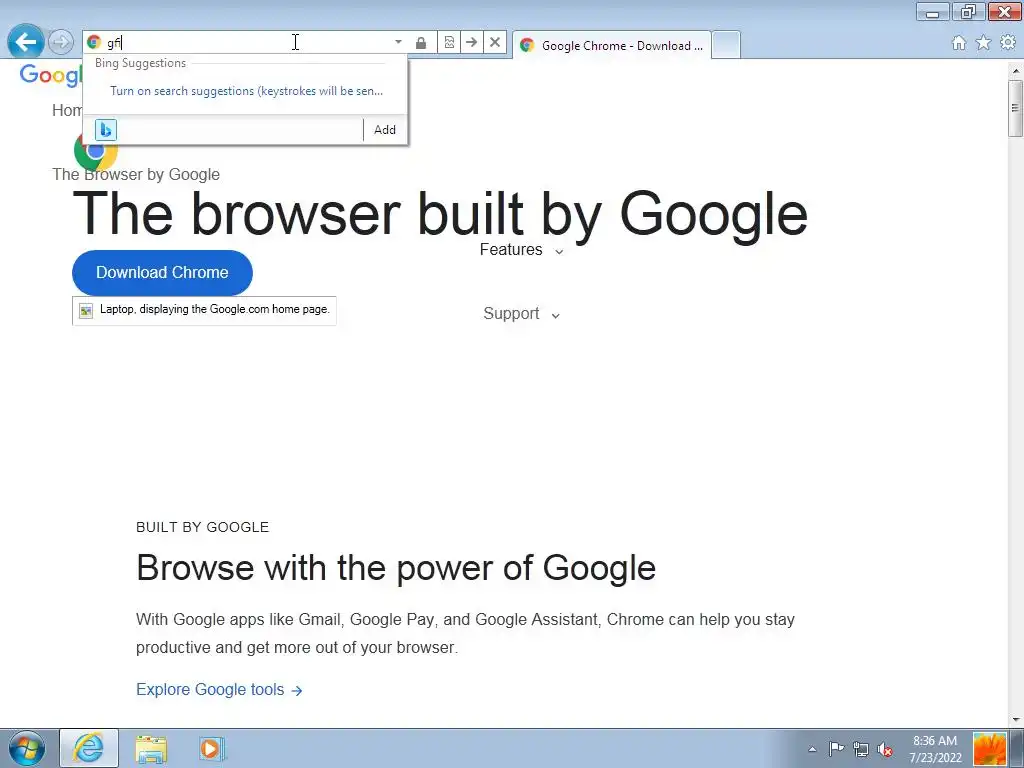Click the 'The Browser by Google' text
Image resolution: width=1024 pixels, height=768 pixels.
[136, 174]
